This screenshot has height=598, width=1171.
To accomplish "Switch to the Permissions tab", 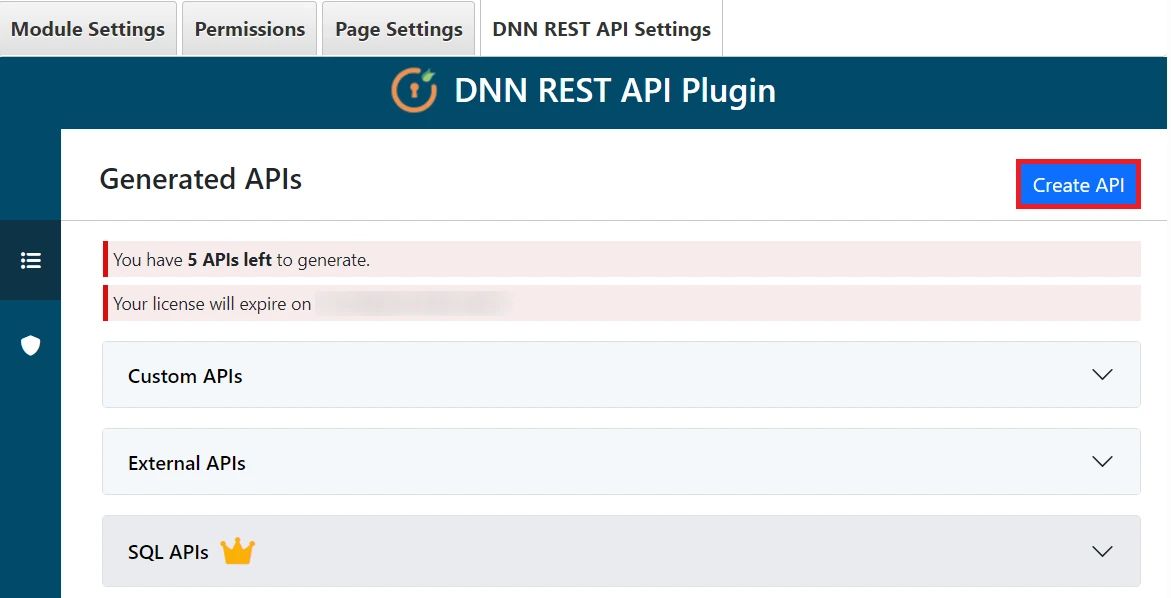I will 249,28.
